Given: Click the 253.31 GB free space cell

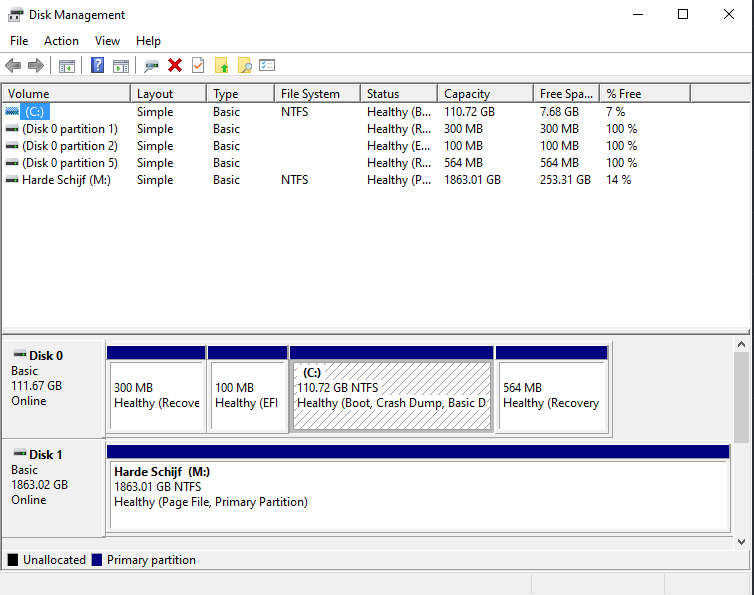Looking at the screenshot, I should (565, 180).
